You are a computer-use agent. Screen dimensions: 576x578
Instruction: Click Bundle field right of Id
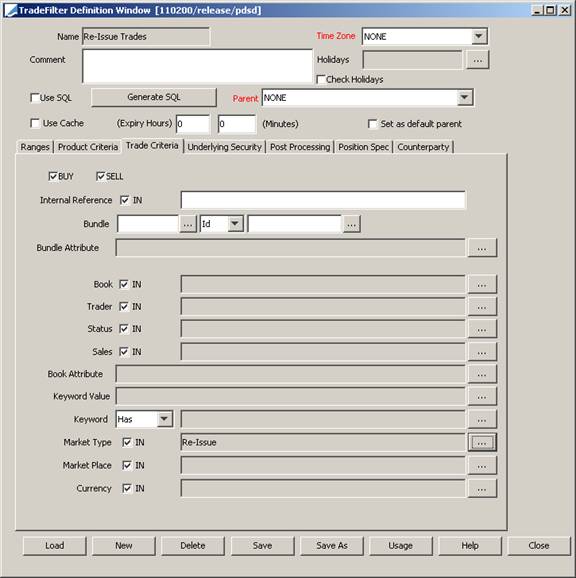(295, 224)
